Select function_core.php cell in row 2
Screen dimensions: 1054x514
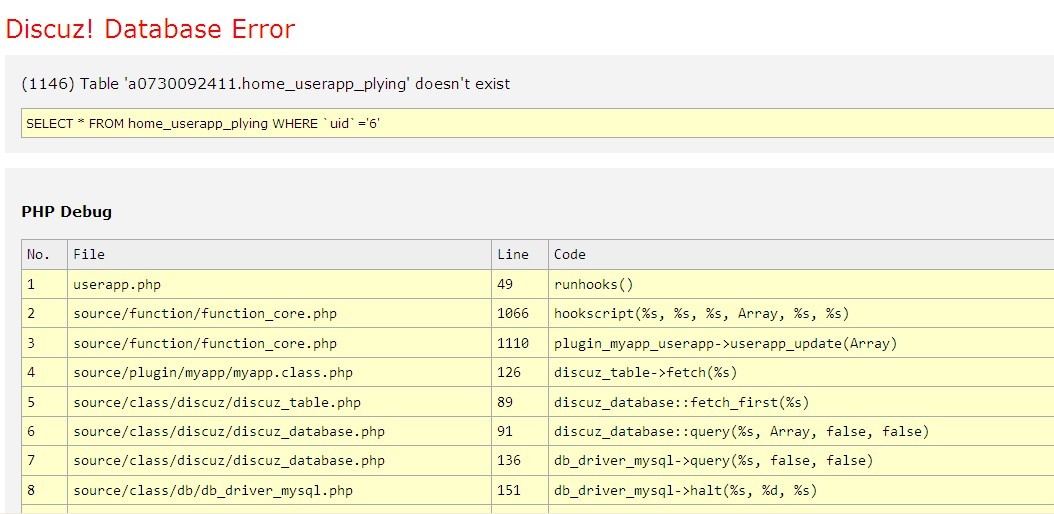click(x=280, y=314)
